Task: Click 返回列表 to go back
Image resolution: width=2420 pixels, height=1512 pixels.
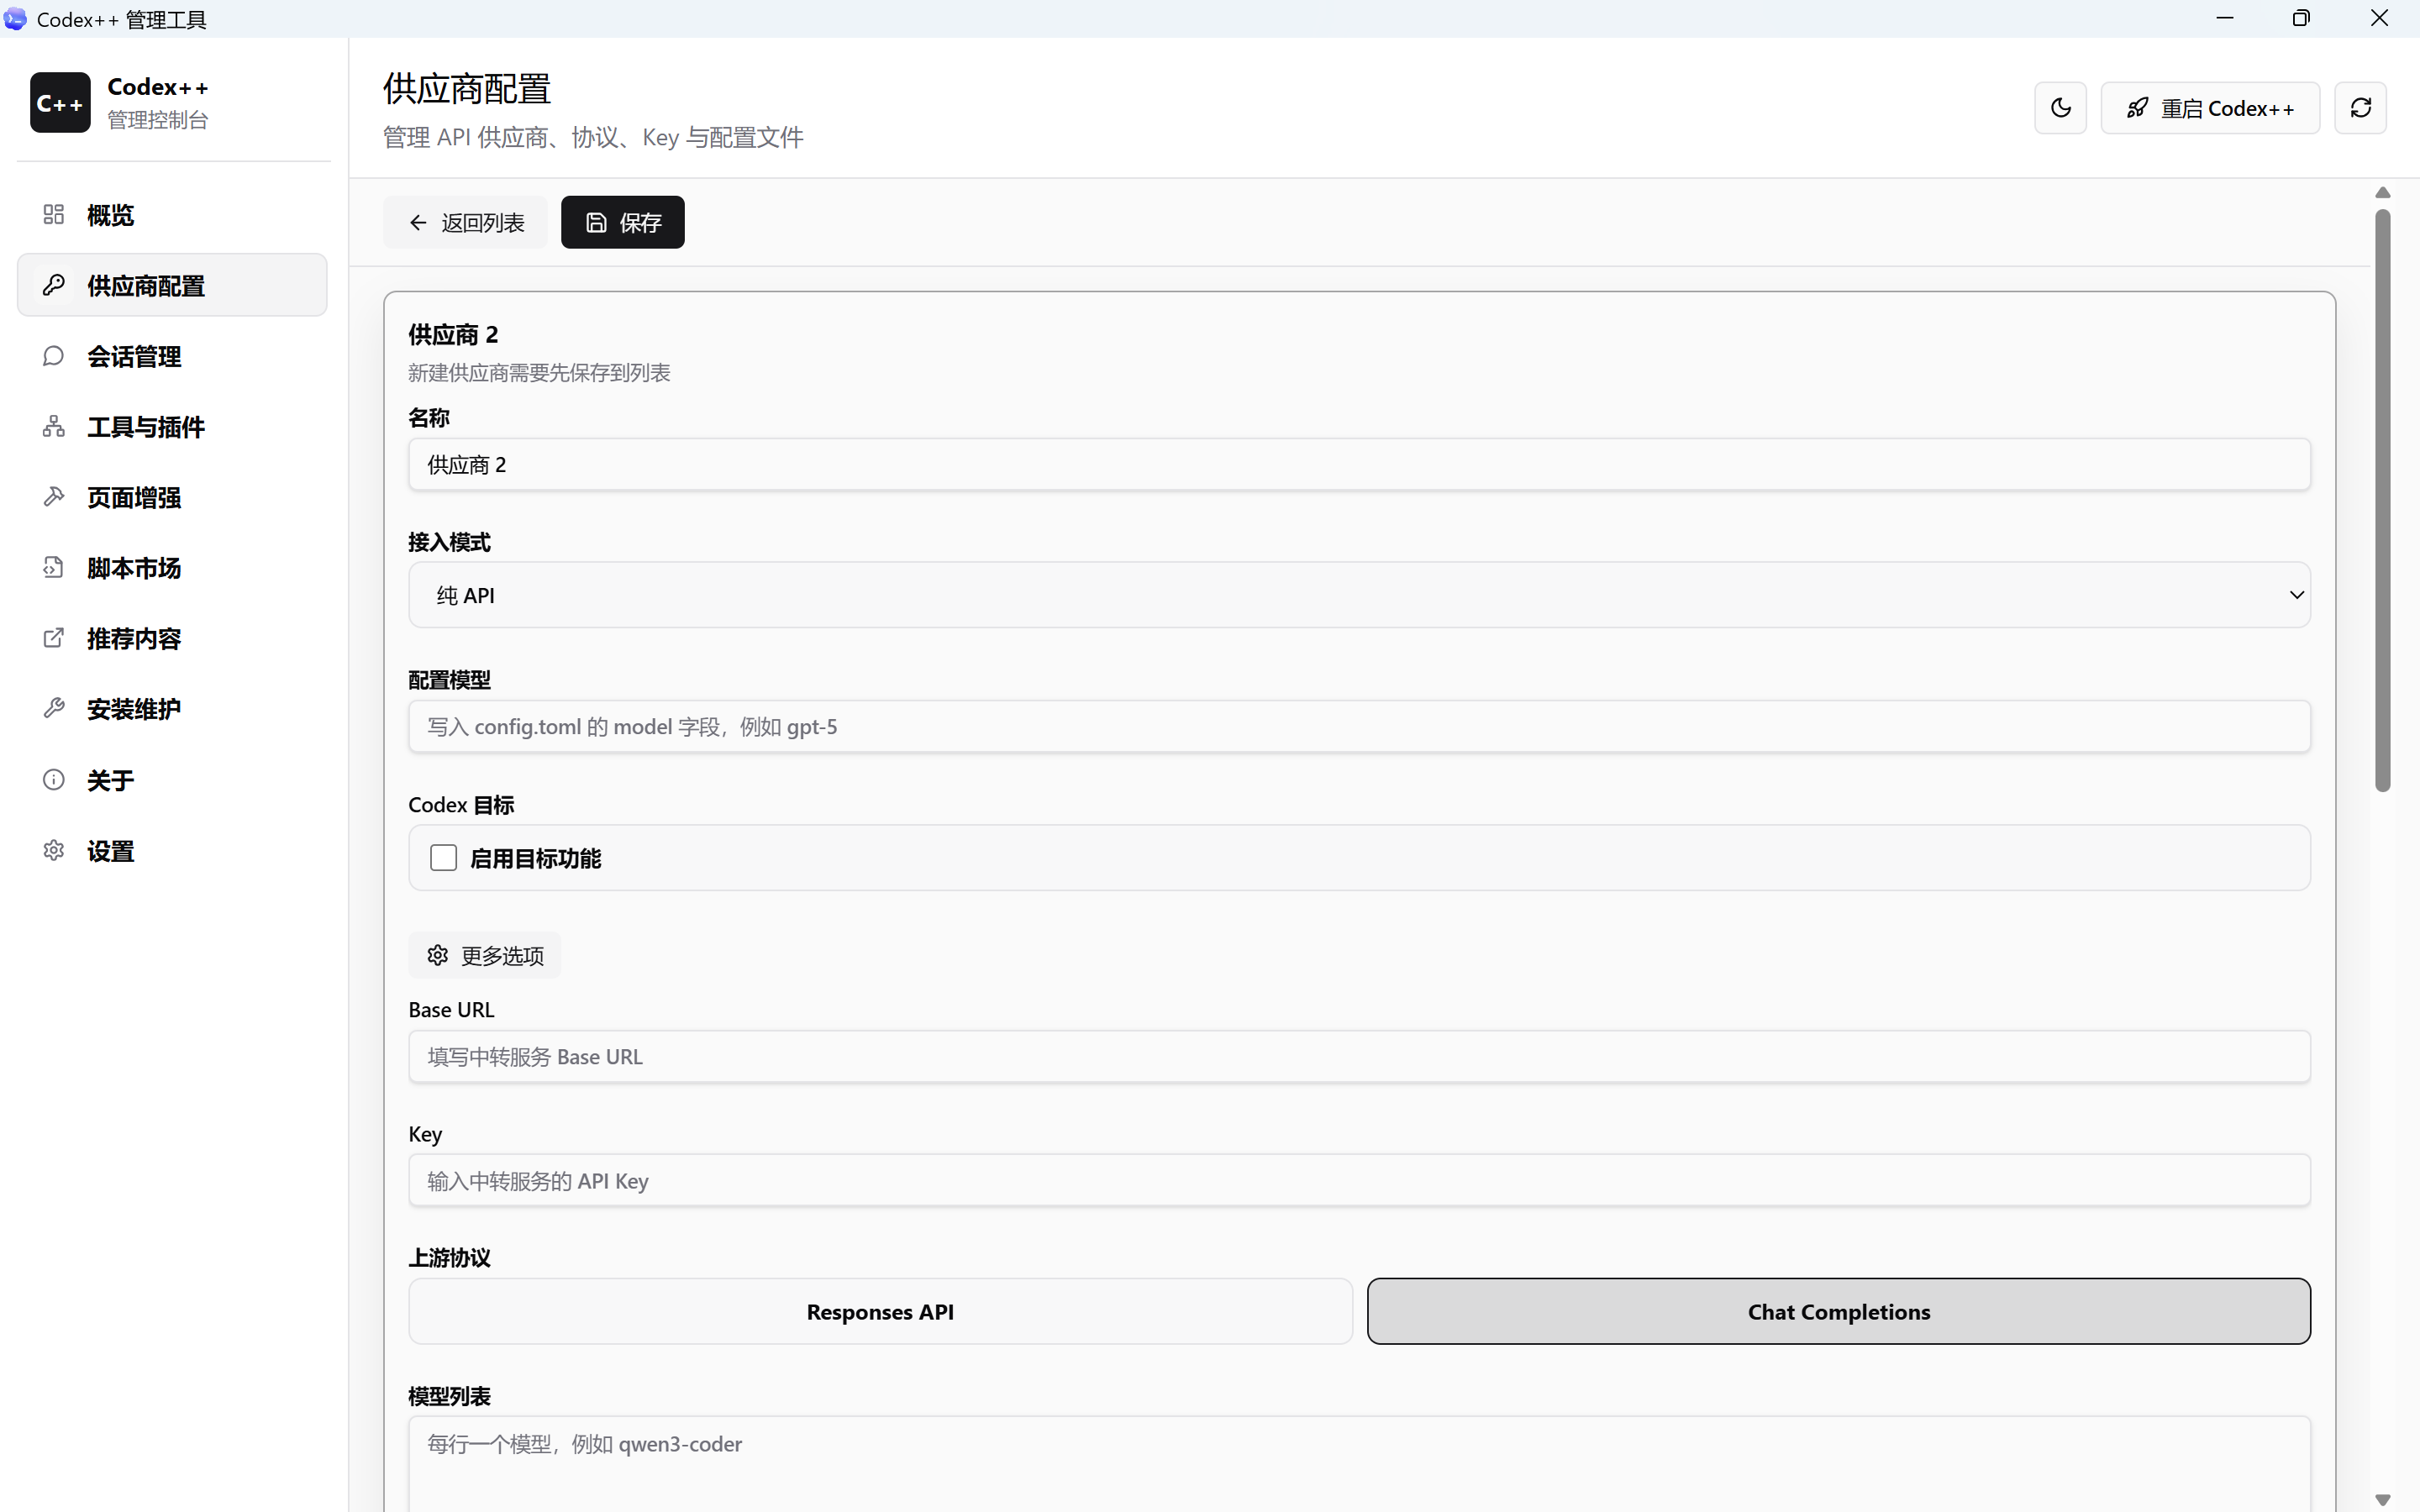Action: click(465, 222)
